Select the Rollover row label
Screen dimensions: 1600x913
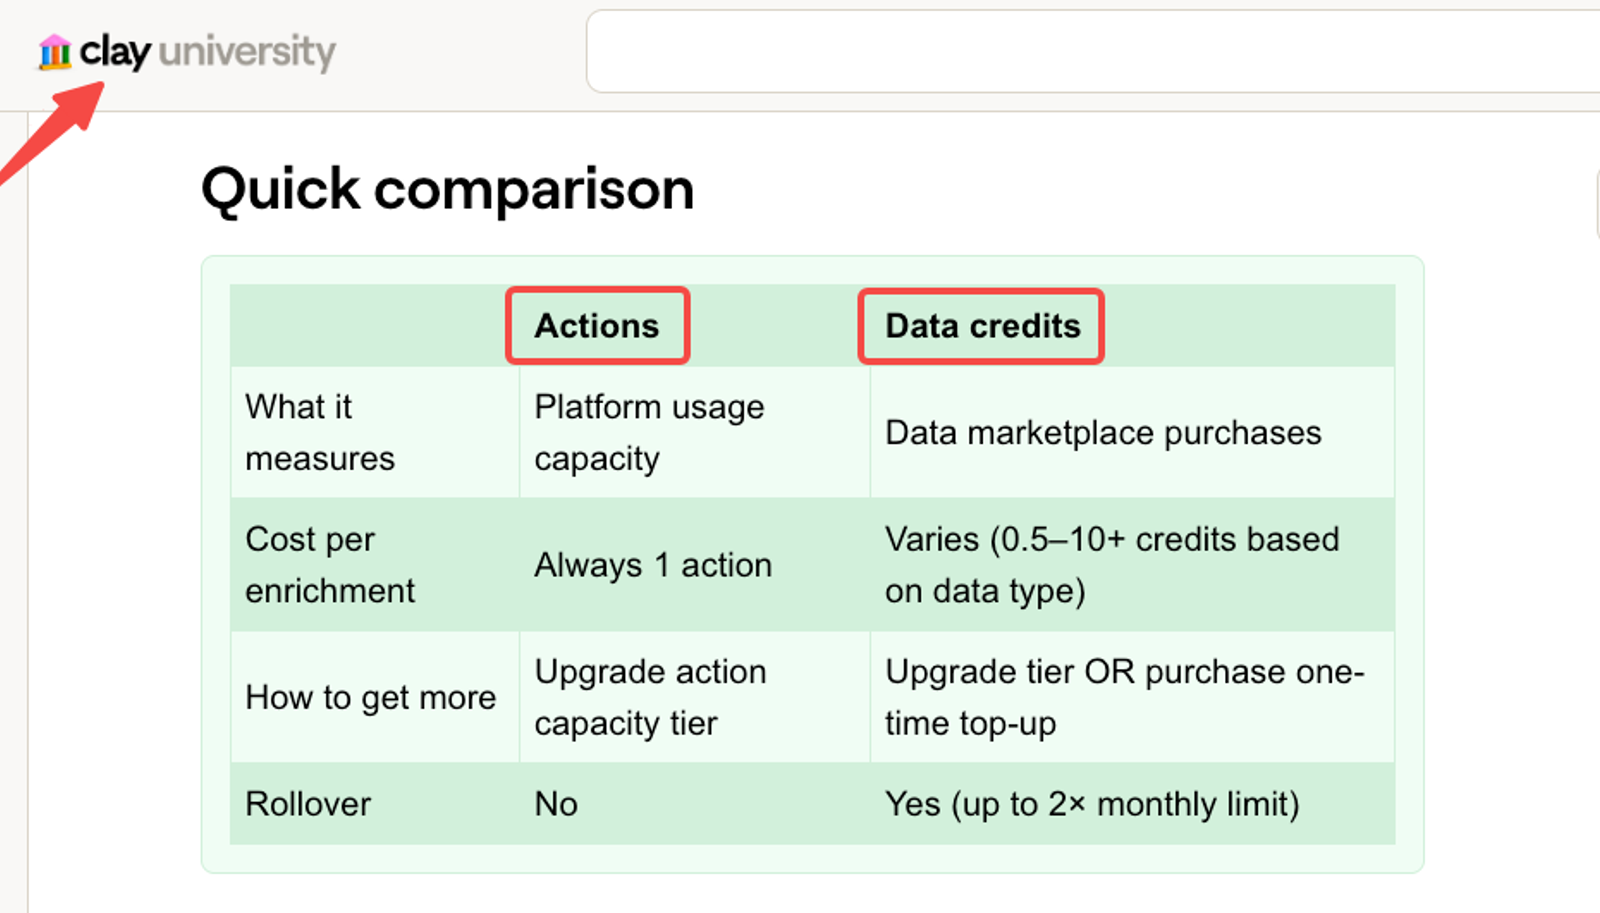(x=308, y=804)
